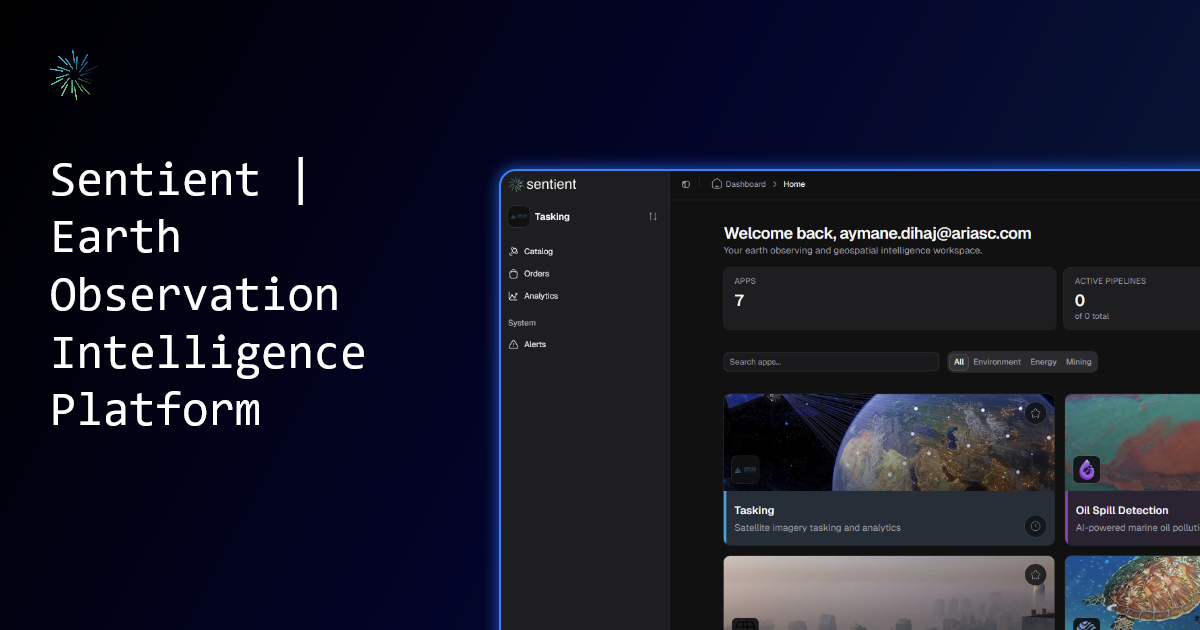Open the info icon on the Tasking card
This screenshot has width=1200, height=630.
tap(1035, 526)
